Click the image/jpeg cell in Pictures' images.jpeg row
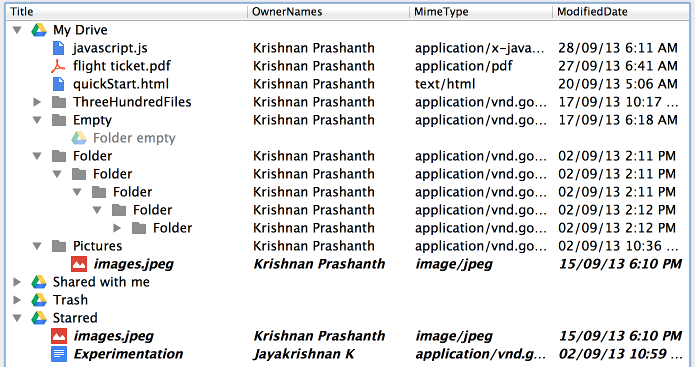695x367 pixels. tap(454, 264)
